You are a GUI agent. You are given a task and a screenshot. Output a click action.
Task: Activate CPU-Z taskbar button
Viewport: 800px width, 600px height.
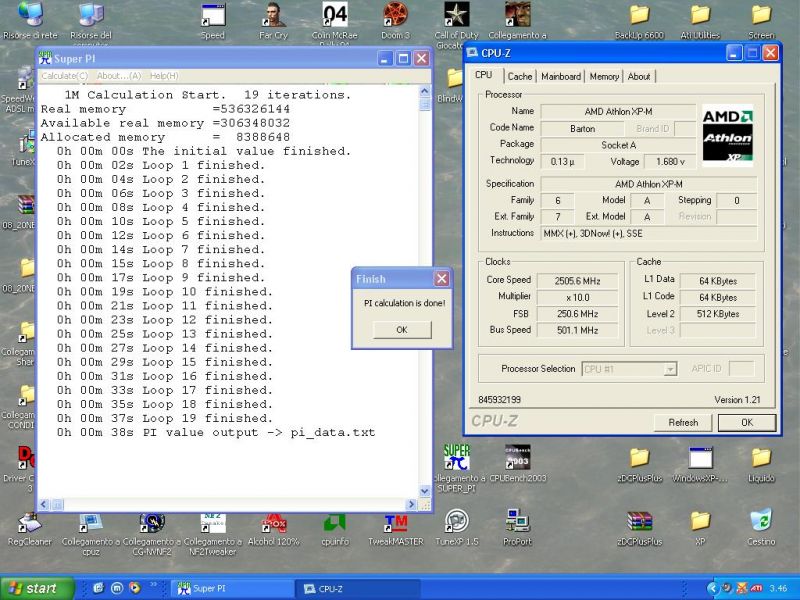pos(359,588)
